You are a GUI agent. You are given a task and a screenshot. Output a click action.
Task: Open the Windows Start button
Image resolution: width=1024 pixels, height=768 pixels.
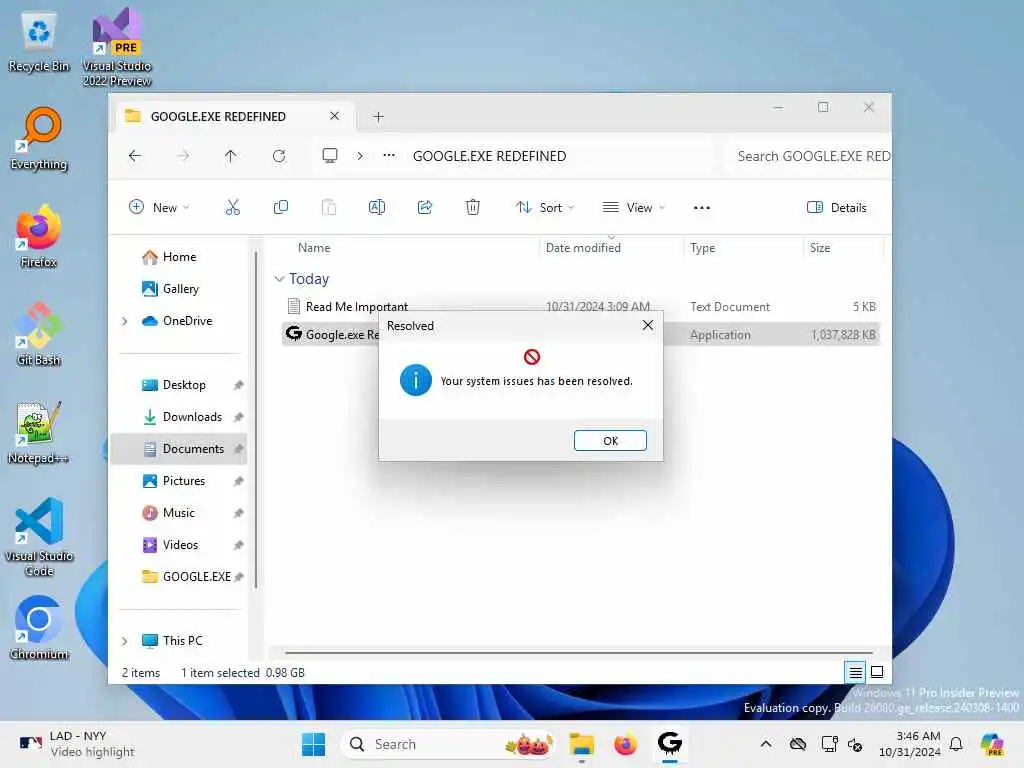click(x=313, y=744)
